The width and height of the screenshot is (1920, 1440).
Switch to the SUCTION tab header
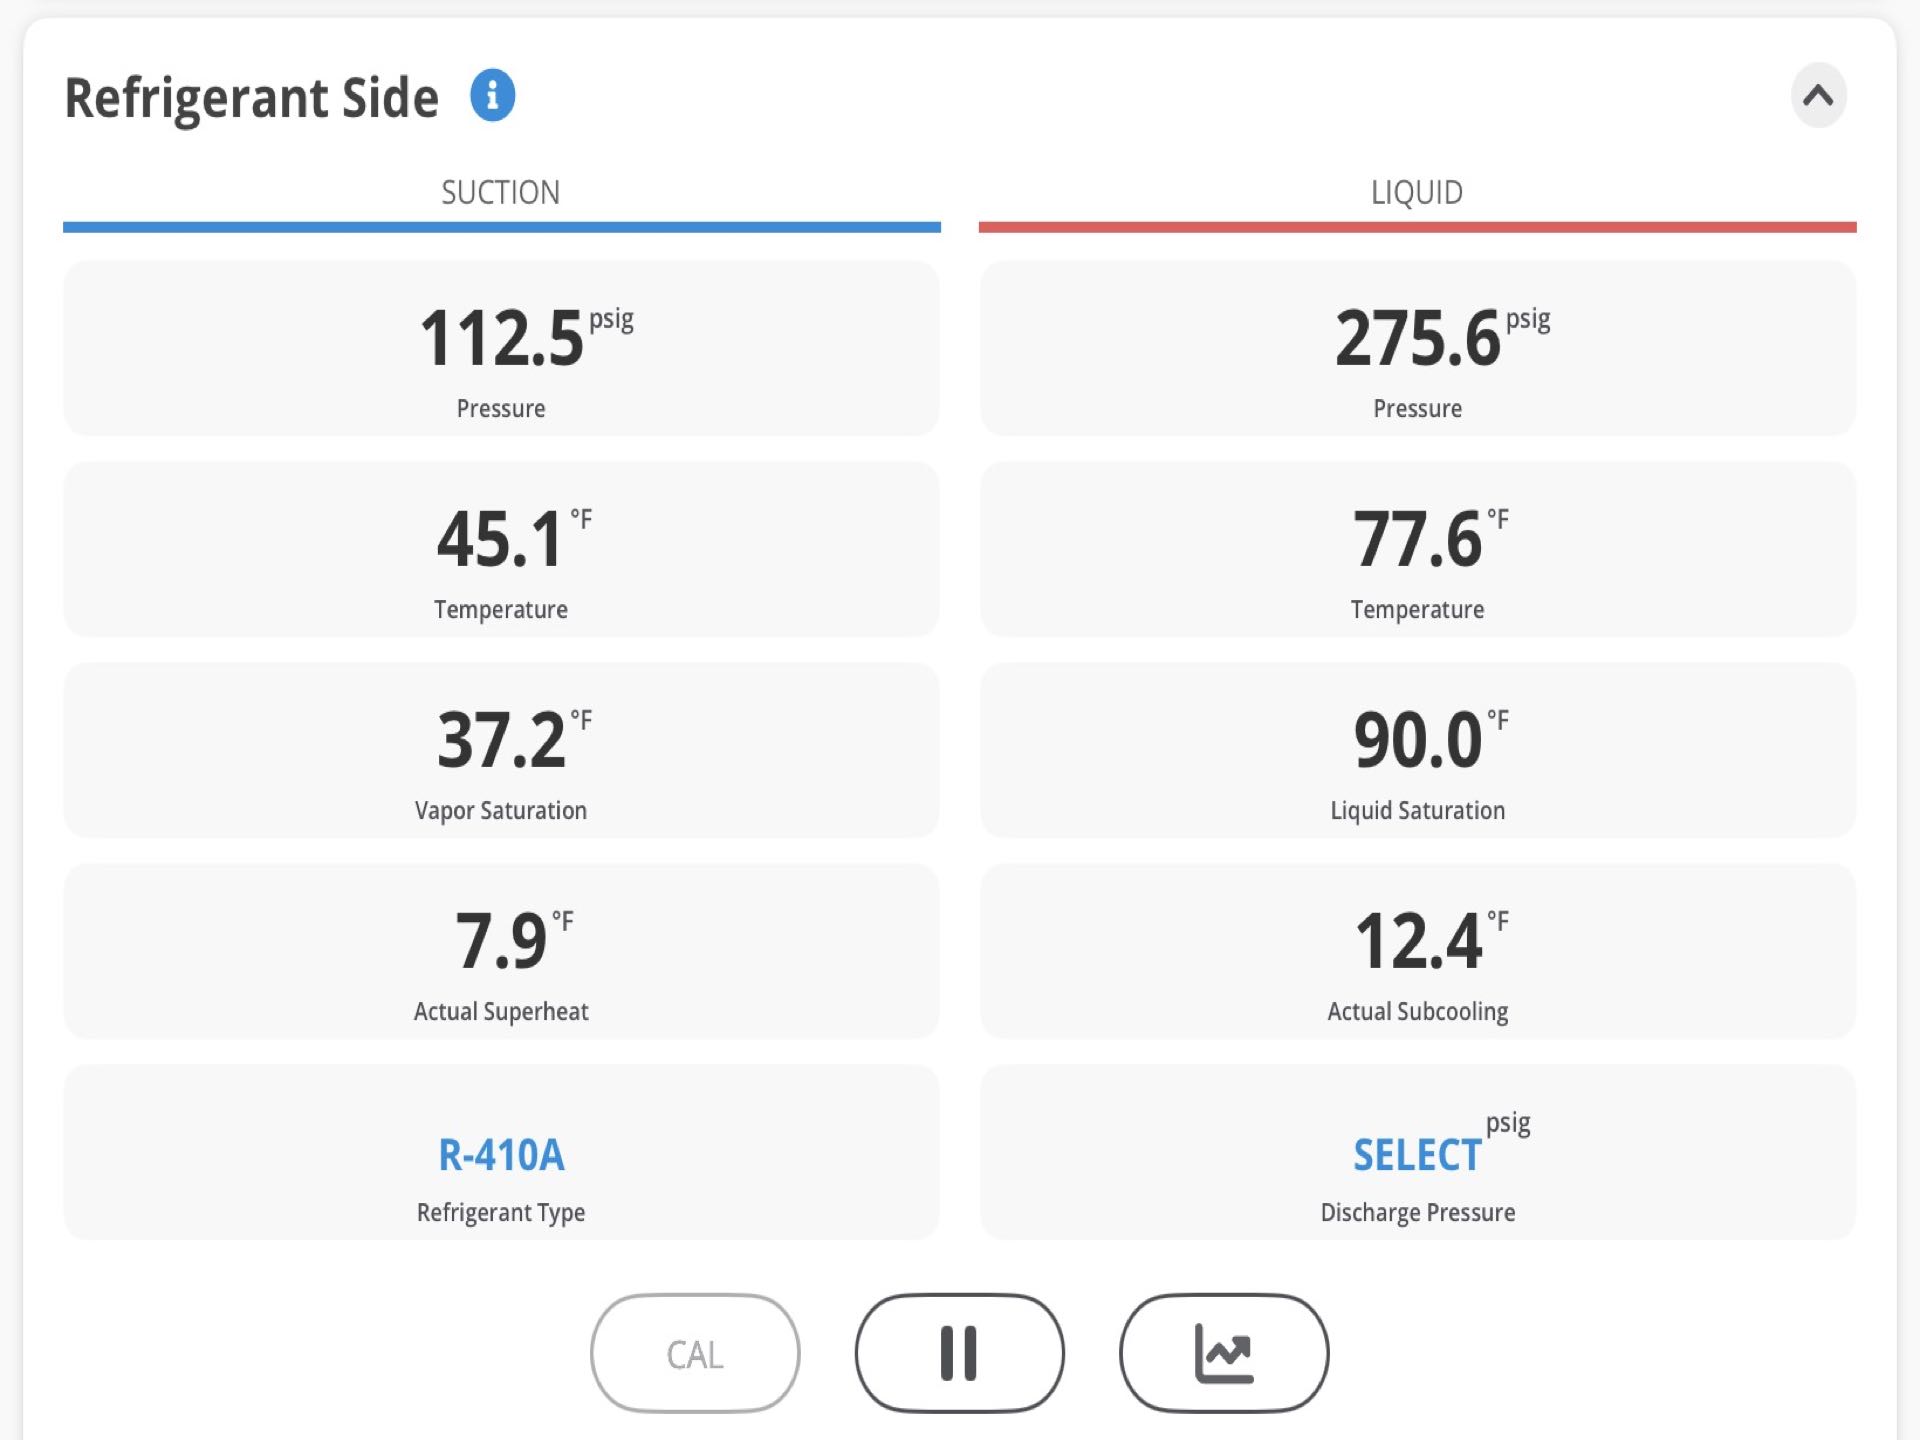pyautogui.click(x=501, y=192)
